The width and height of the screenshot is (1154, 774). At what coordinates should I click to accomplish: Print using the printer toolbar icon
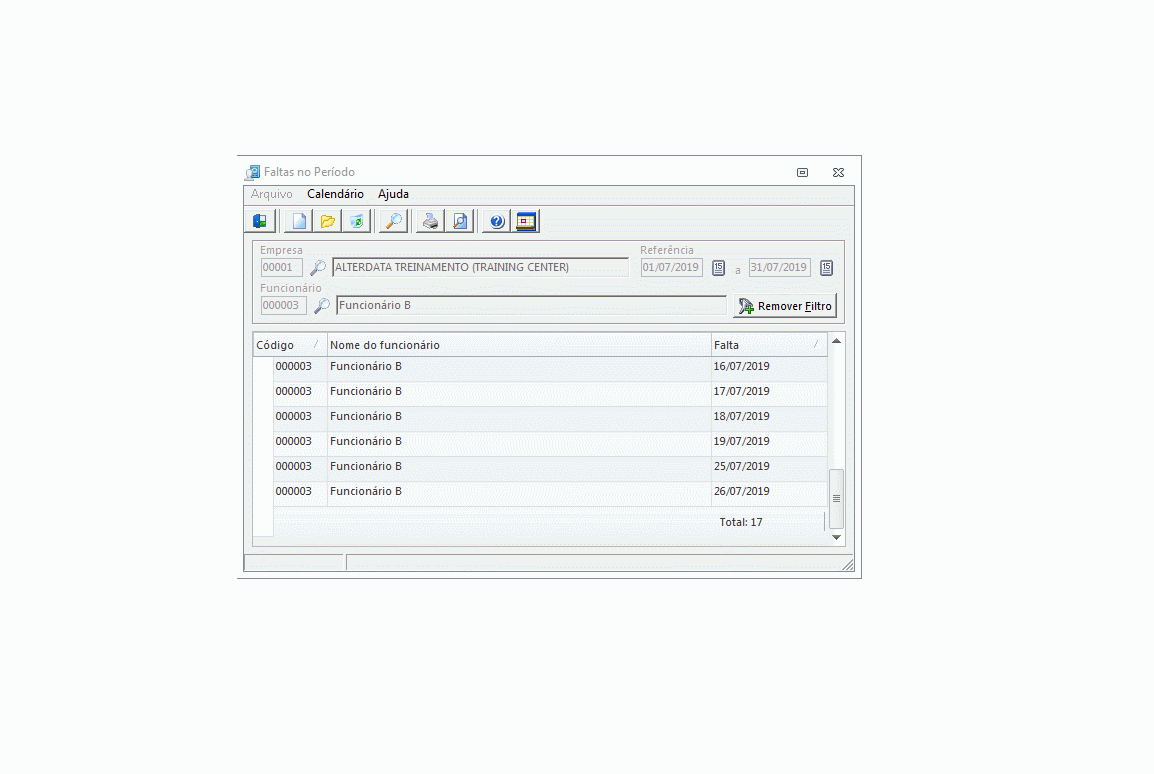pos(431,221)
